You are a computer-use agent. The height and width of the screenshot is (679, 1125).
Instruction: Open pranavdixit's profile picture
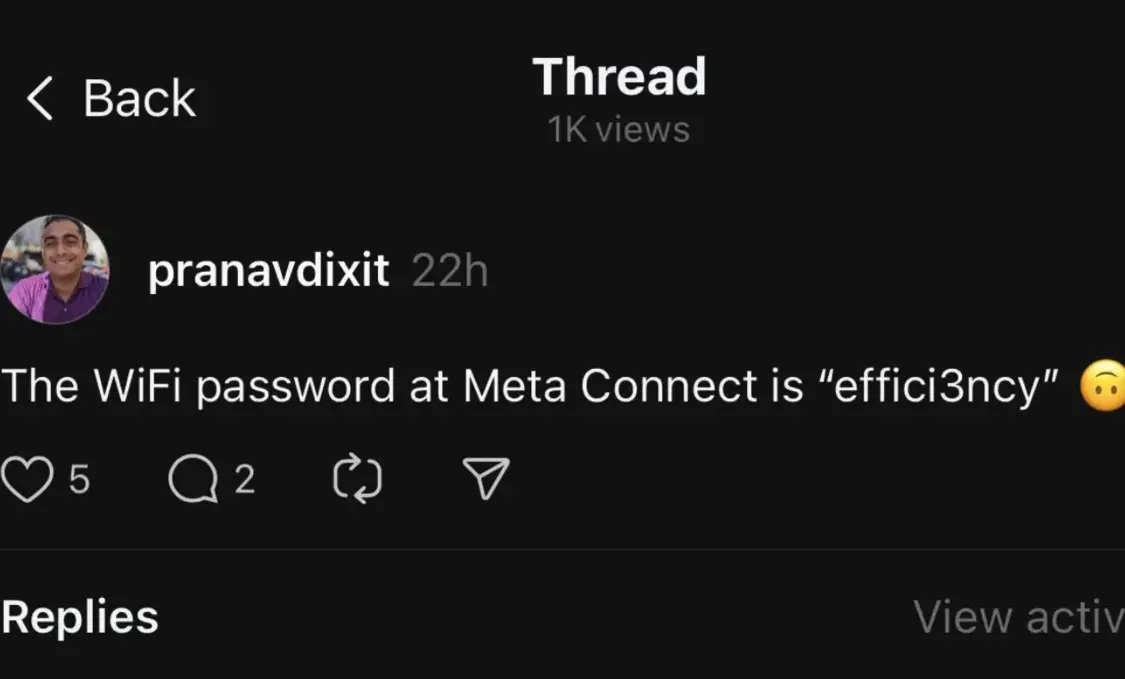click(55, 269)
